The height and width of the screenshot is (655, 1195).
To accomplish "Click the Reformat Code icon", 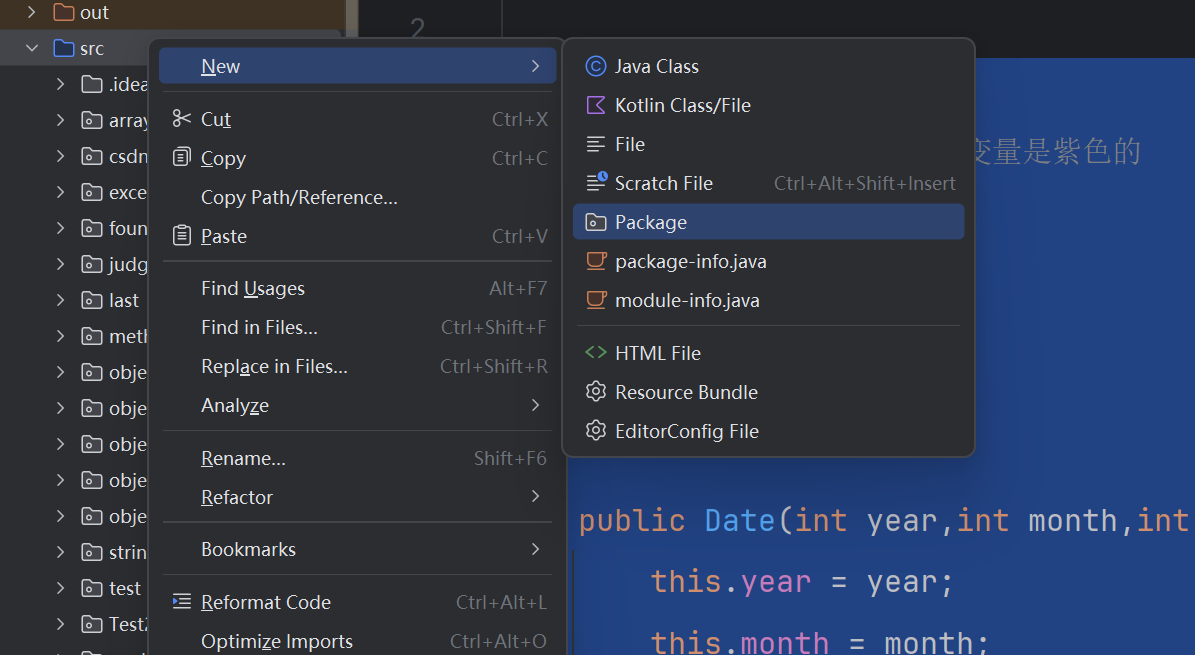I will point(181,601).
